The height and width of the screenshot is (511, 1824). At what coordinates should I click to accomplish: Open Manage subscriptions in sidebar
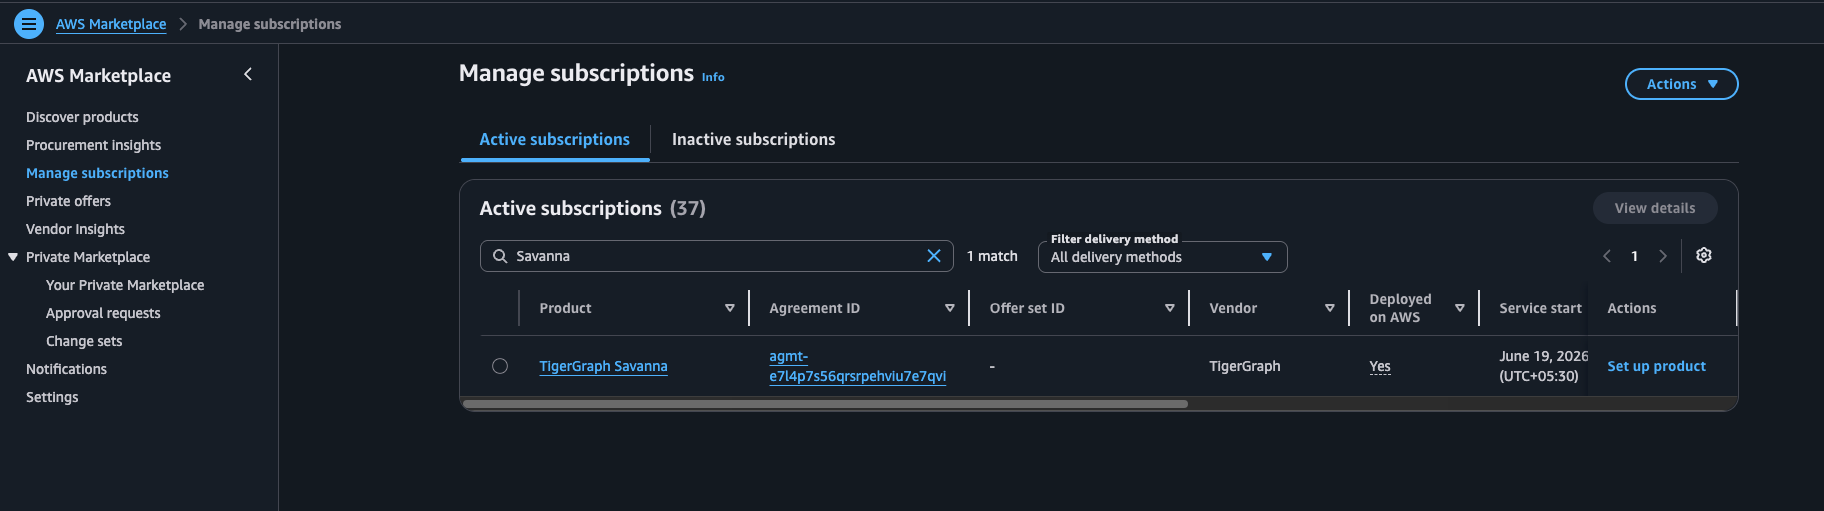click(x=97, y=173)
